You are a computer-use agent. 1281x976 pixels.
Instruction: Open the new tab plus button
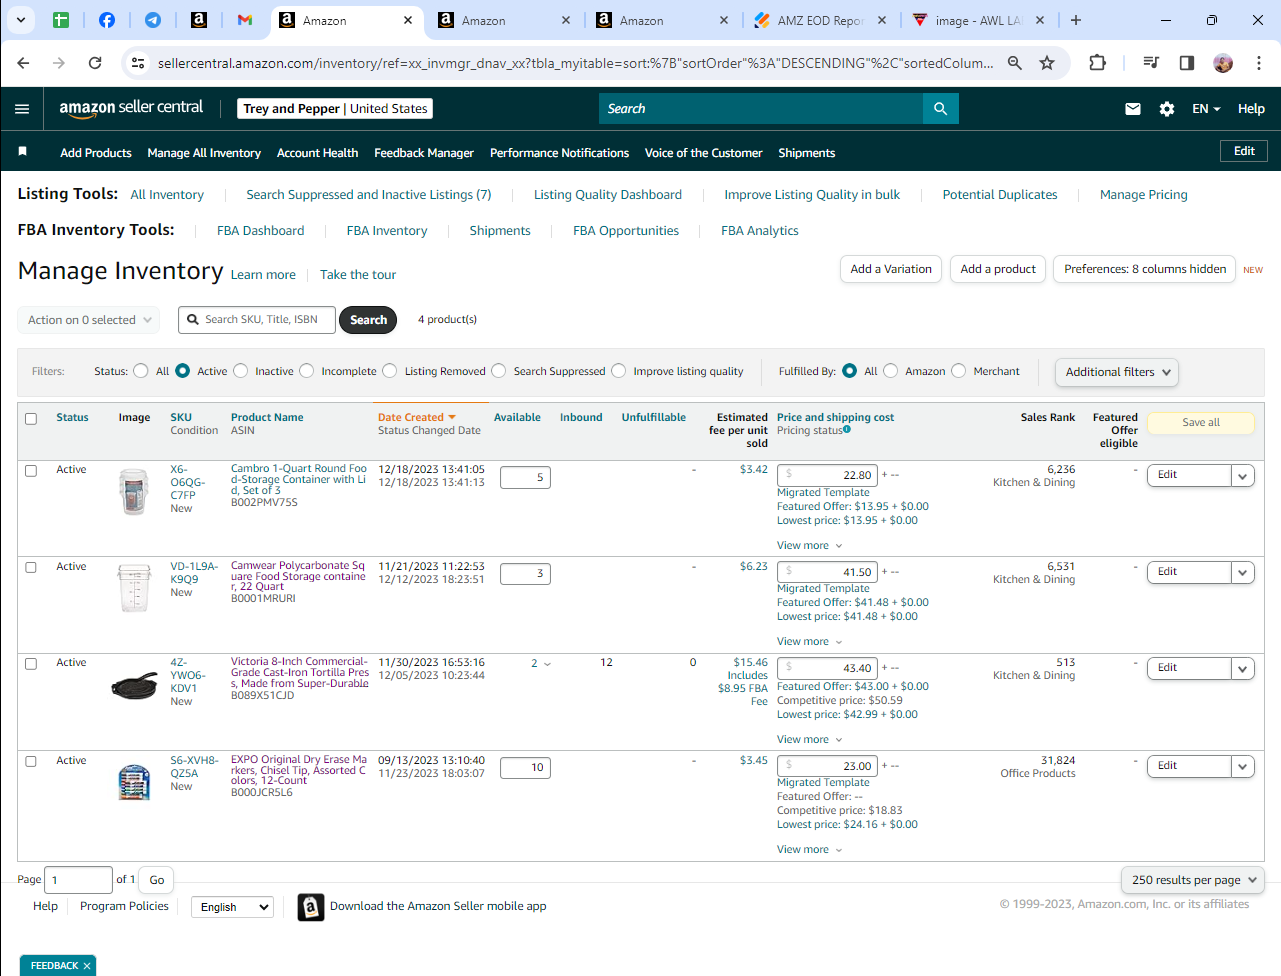(1076, 20)
